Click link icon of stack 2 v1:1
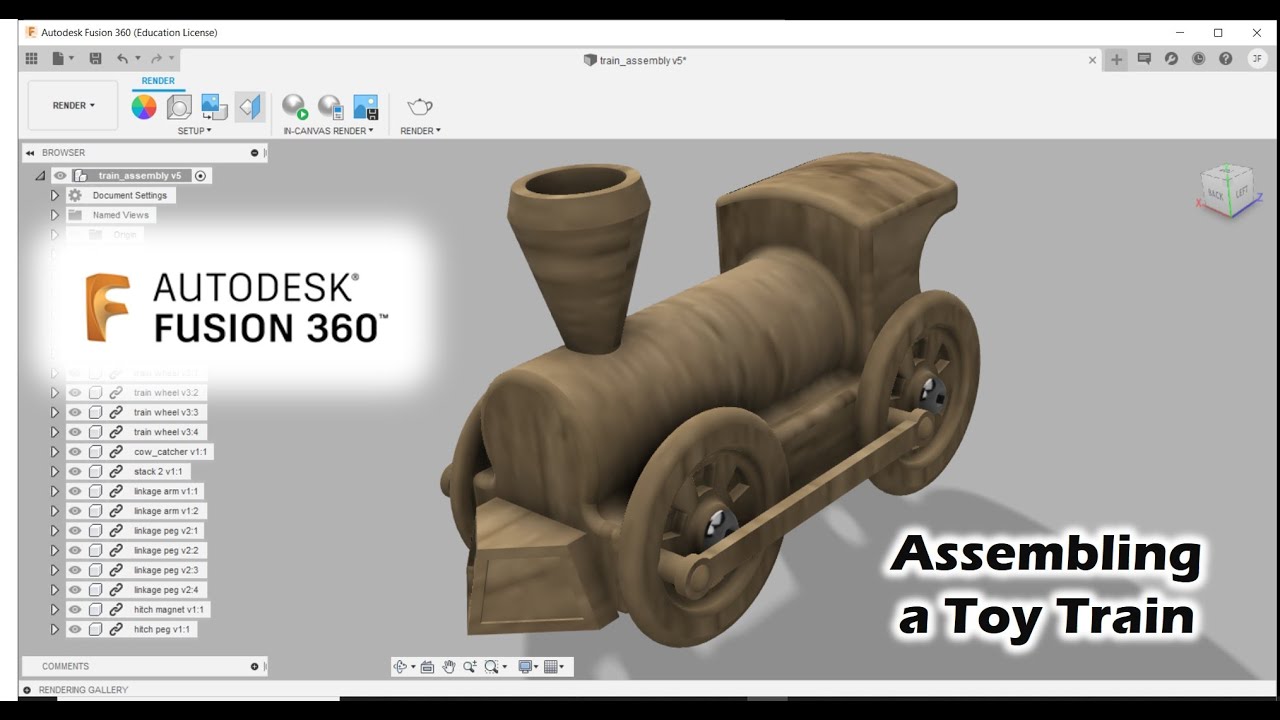This screenshot has height=720, width=1280. 116,471
